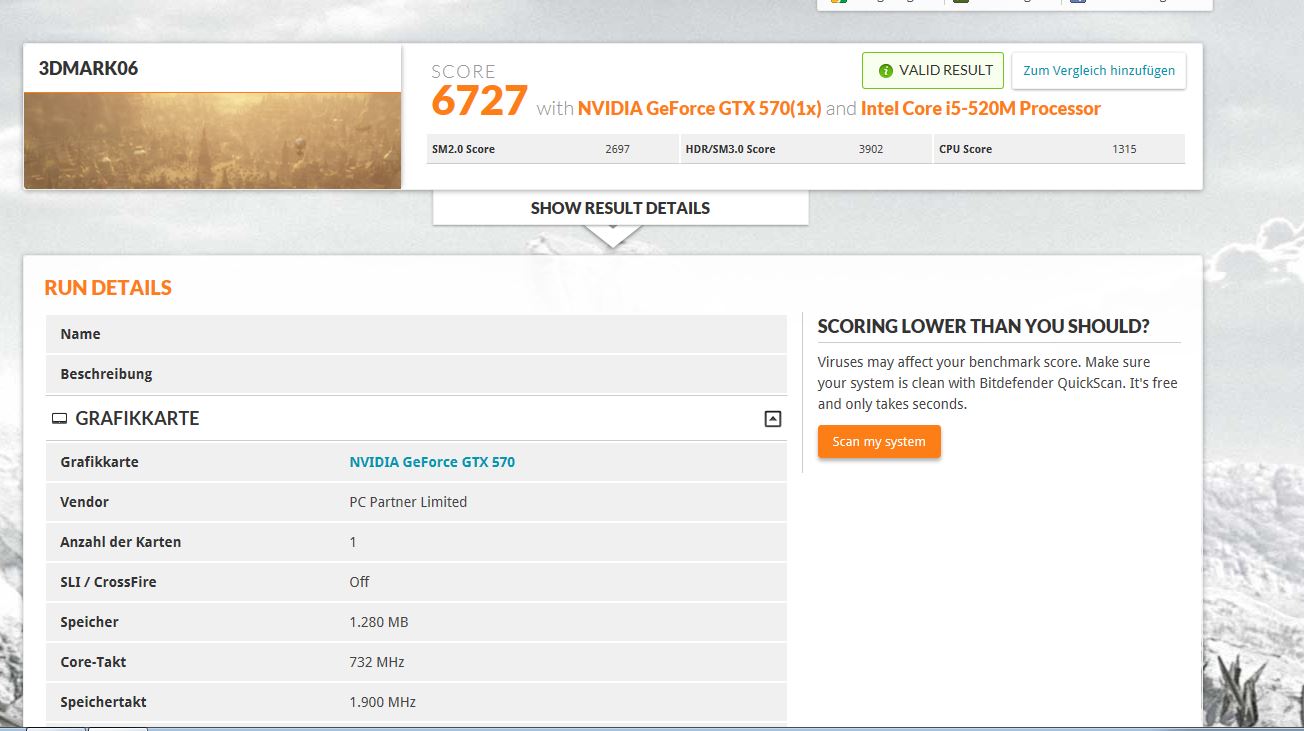Add result via Zum Vergleich hinzufügen

(1099, 71)
